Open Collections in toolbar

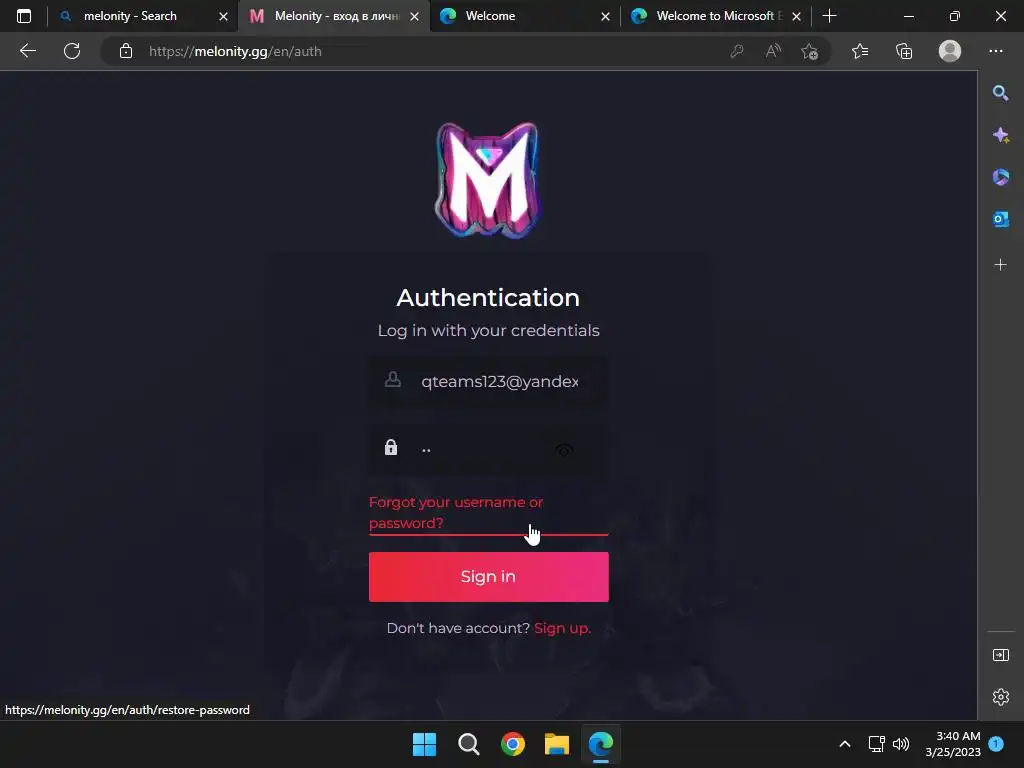(904, 51)
